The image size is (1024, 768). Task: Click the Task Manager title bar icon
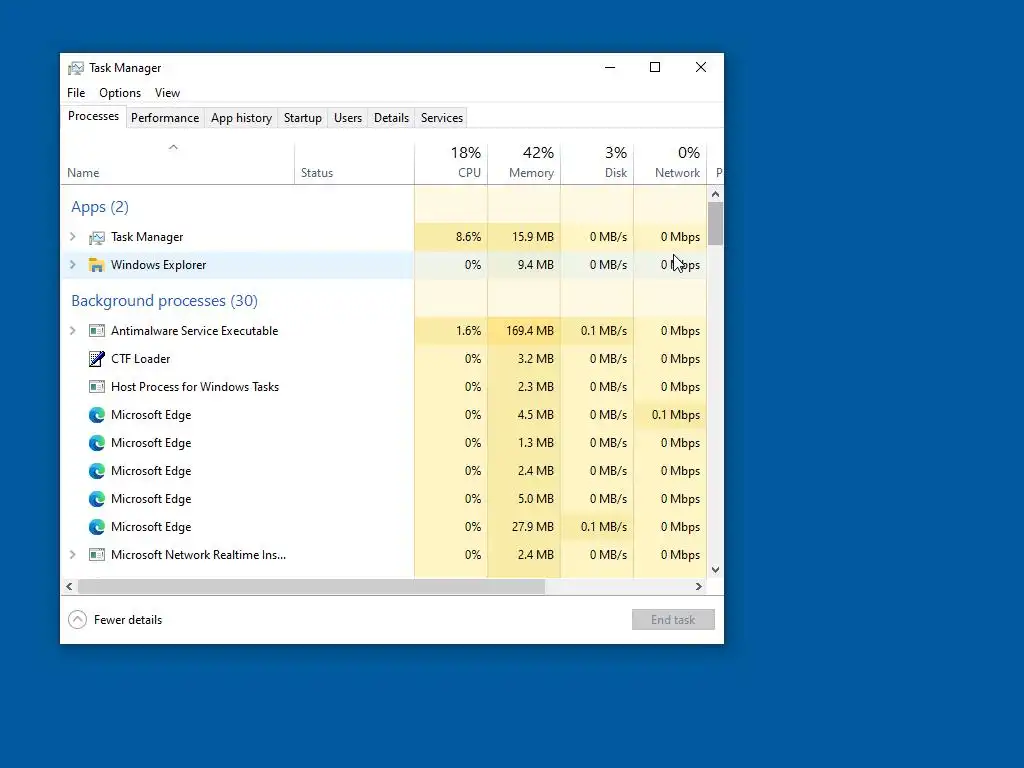(x=76, y=68)
